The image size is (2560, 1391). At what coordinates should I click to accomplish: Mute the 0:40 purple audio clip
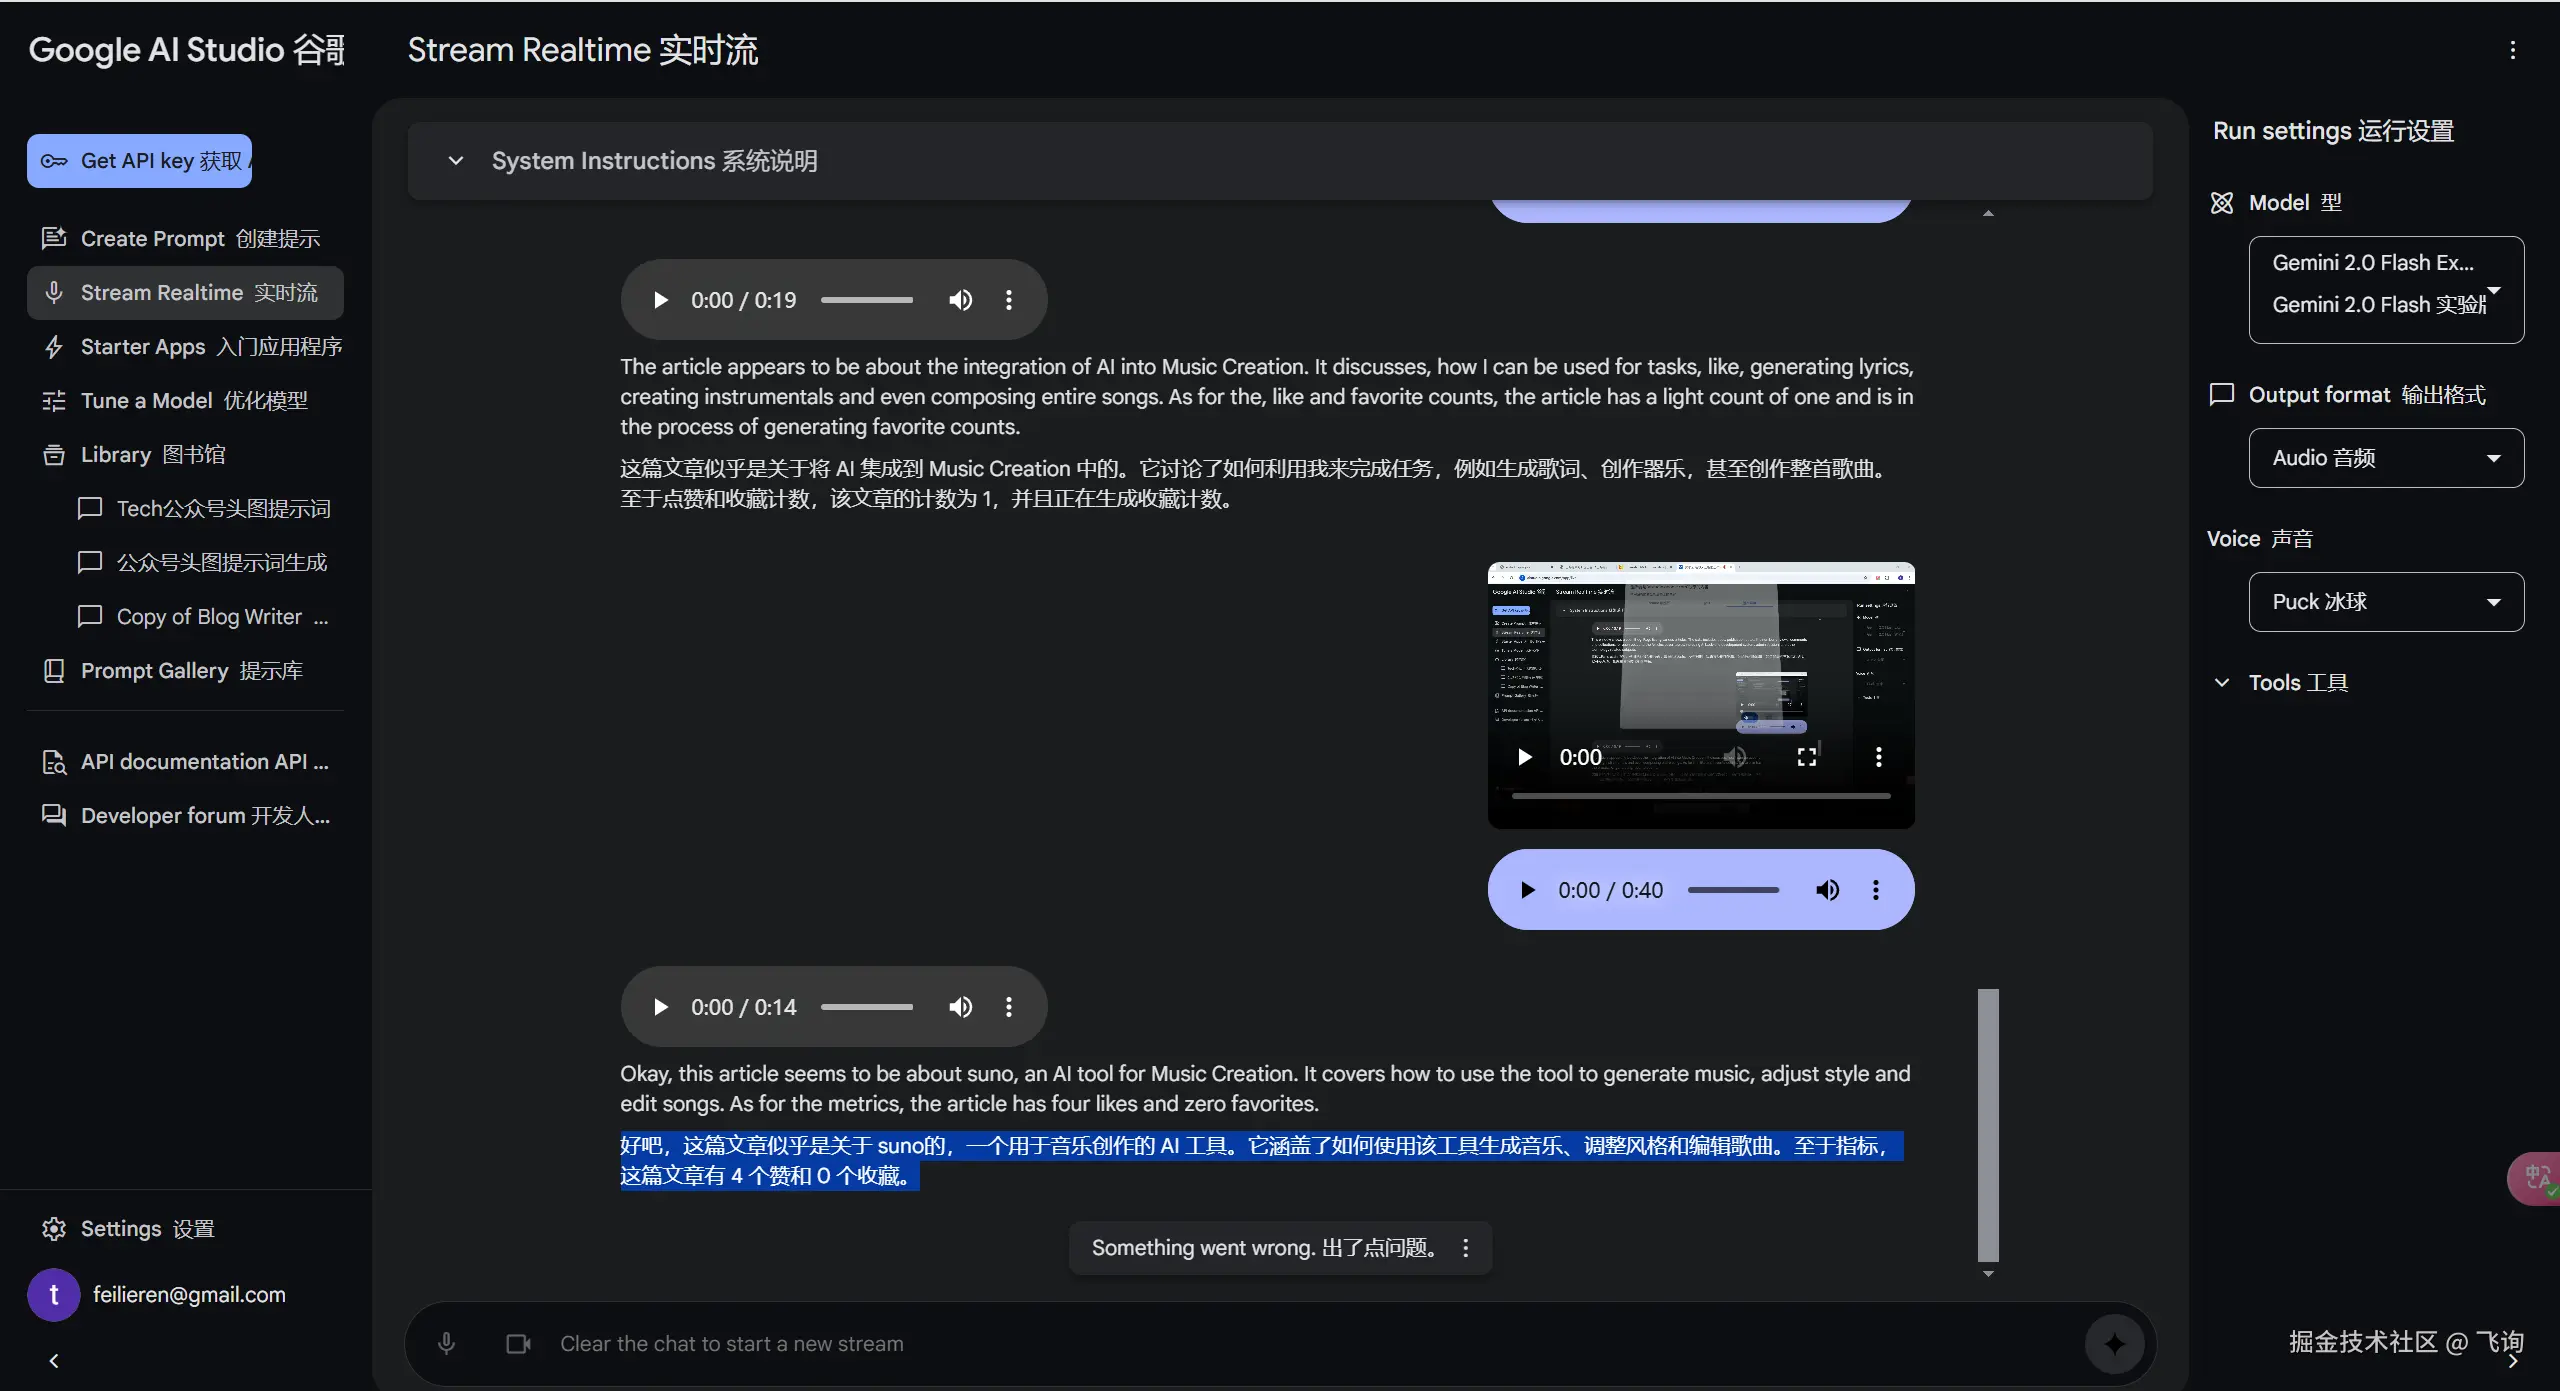[1827, 890]
